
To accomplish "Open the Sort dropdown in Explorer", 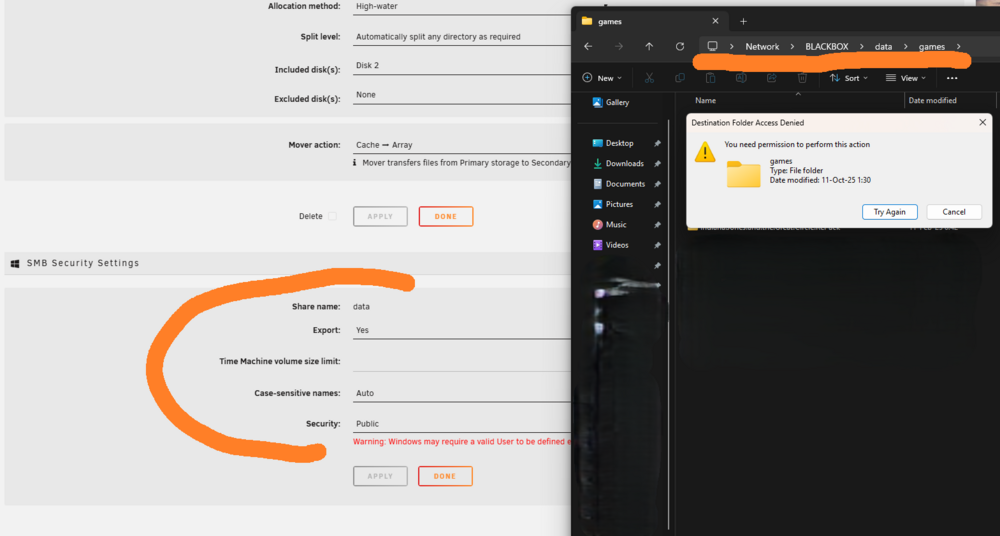I will point(849,78).
